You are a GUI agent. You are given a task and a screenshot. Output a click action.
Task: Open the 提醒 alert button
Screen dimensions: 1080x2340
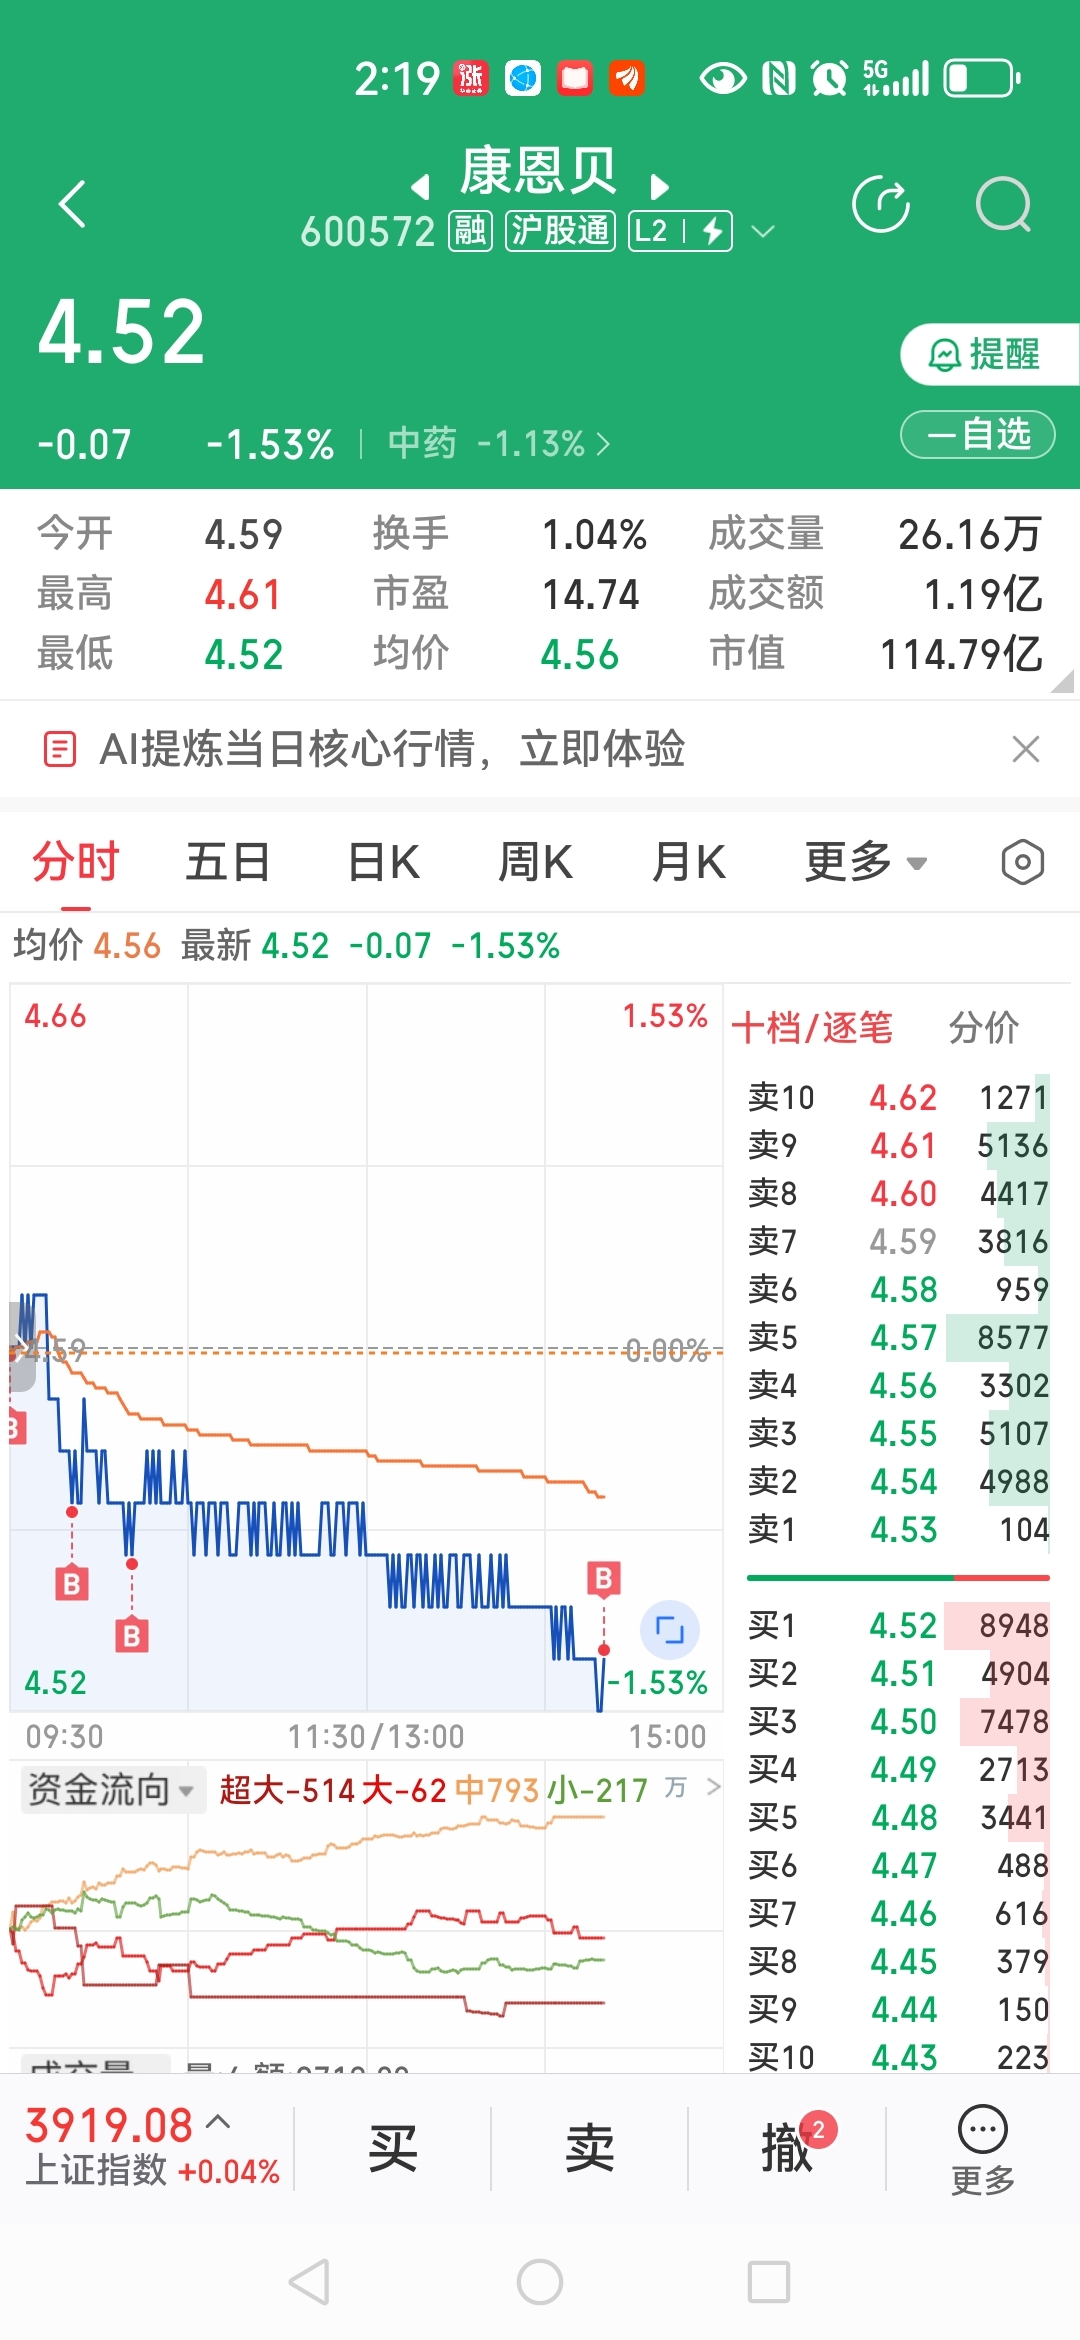[x=988, y=354]
